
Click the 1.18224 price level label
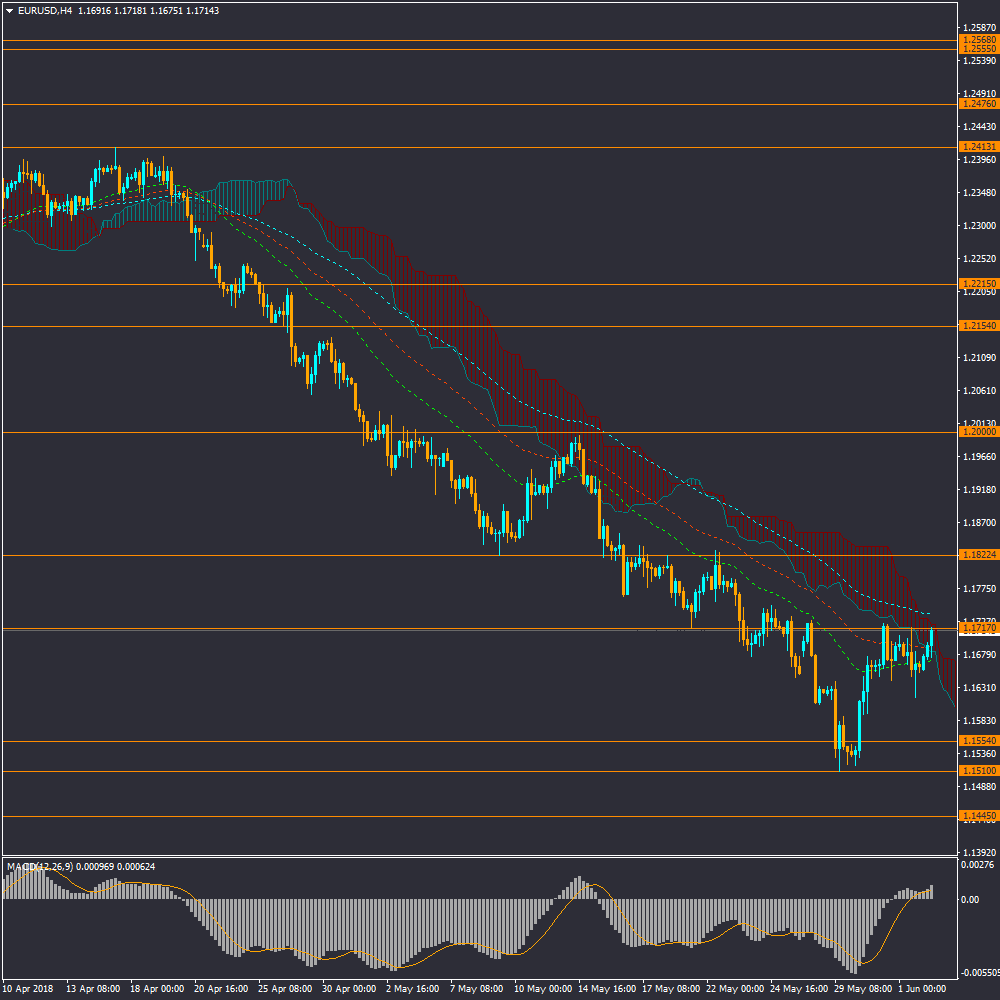point(977,554)
